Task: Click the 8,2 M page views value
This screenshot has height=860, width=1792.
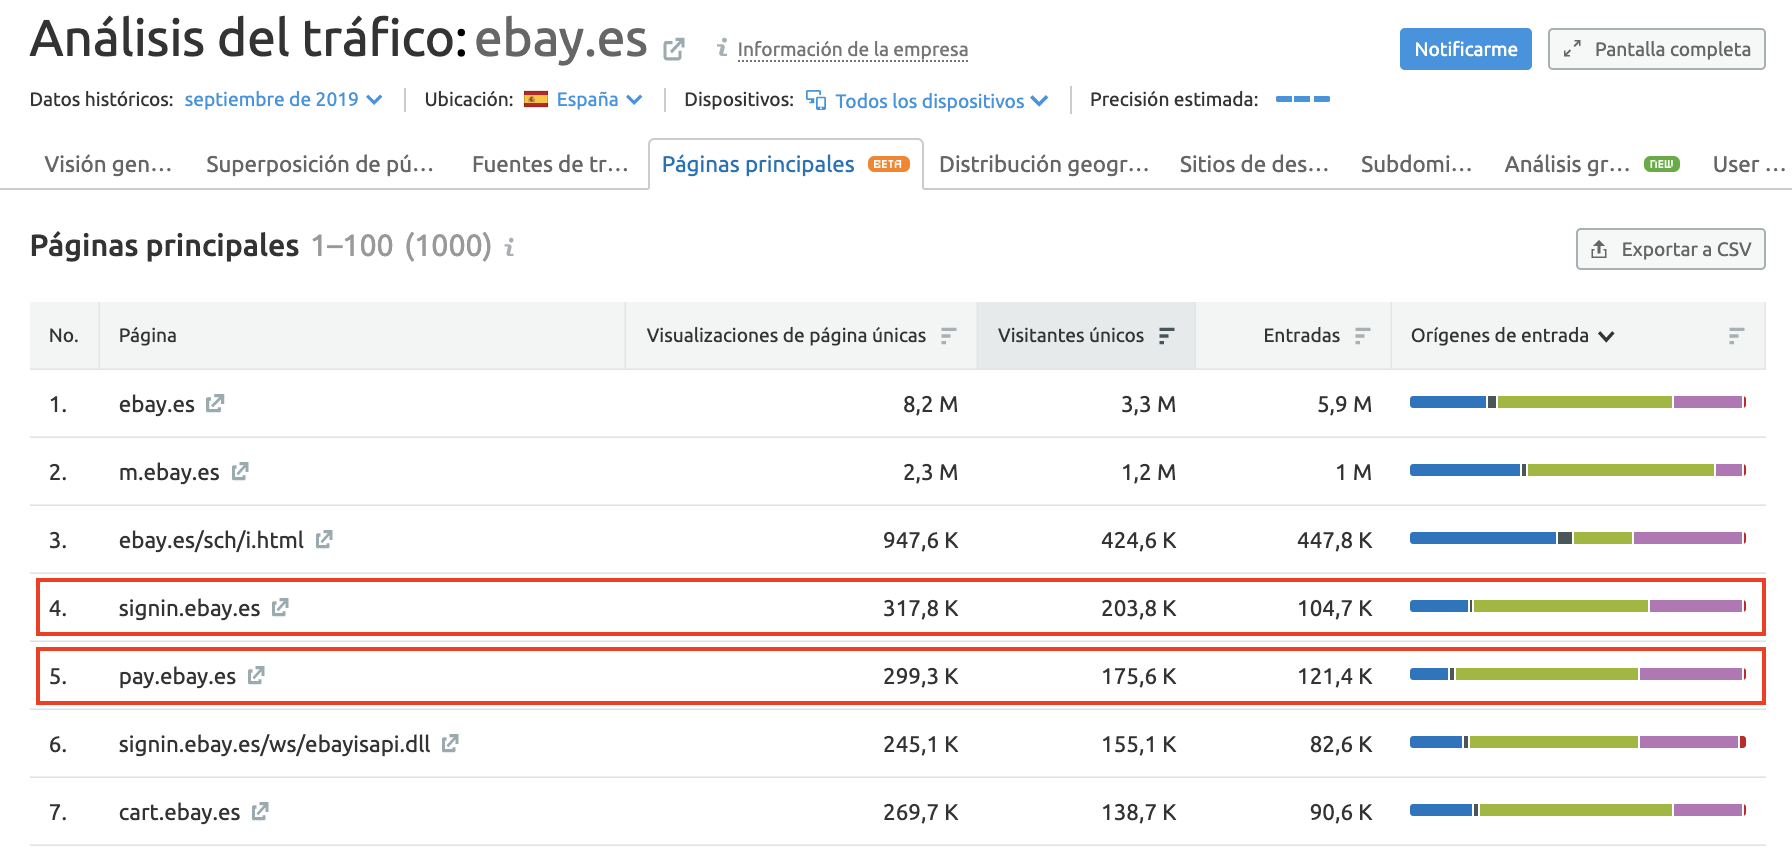Action: (x=930, y=404)
